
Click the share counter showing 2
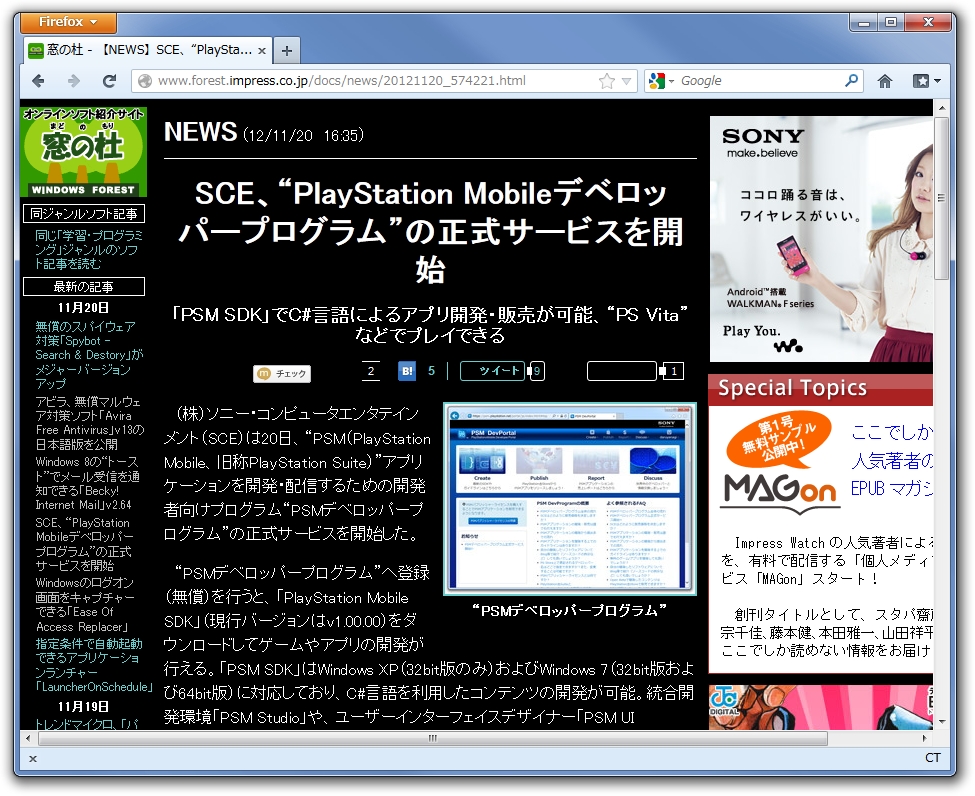[x=371, y=371]
